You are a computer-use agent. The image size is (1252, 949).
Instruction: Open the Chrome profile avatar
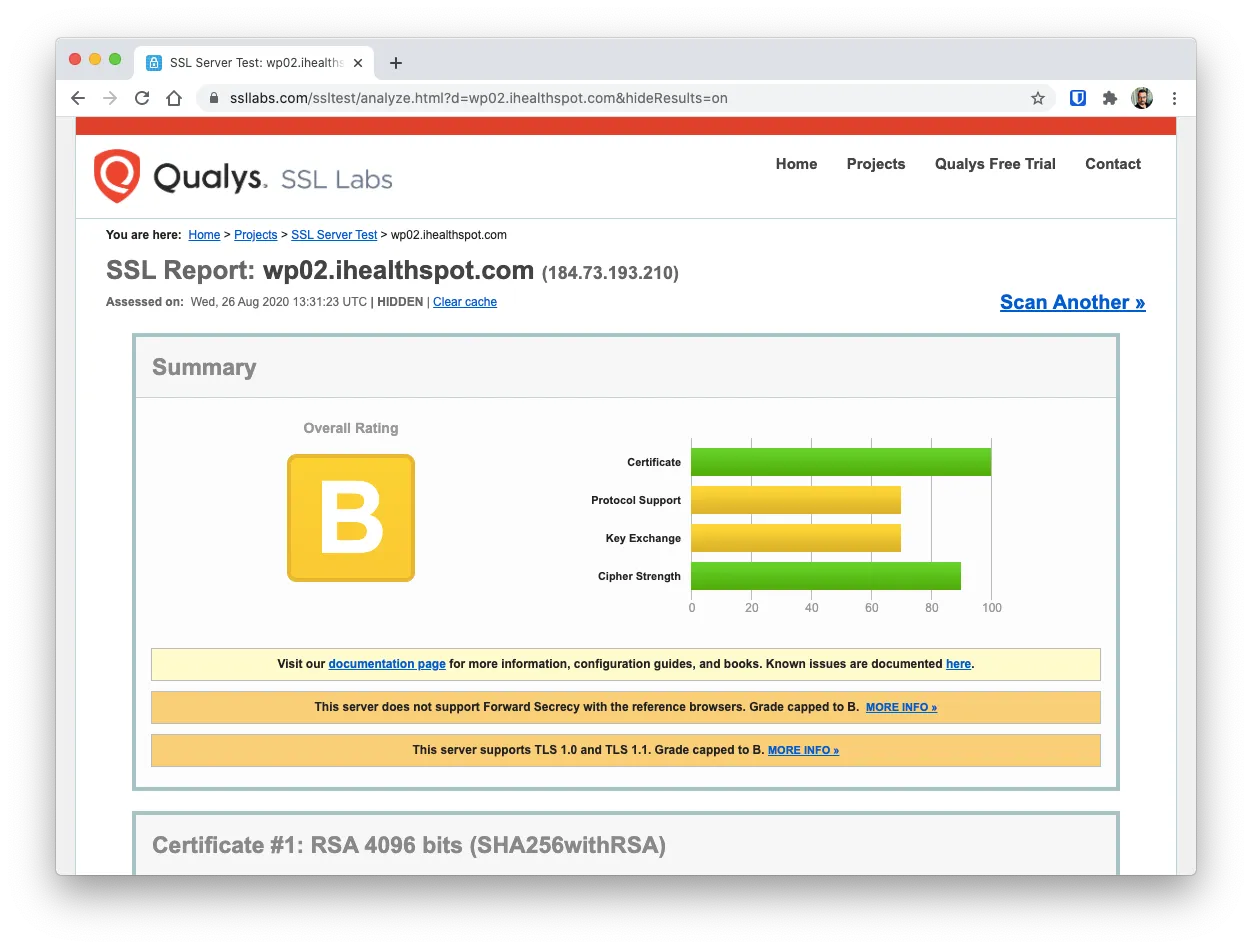pos(1142,98)
